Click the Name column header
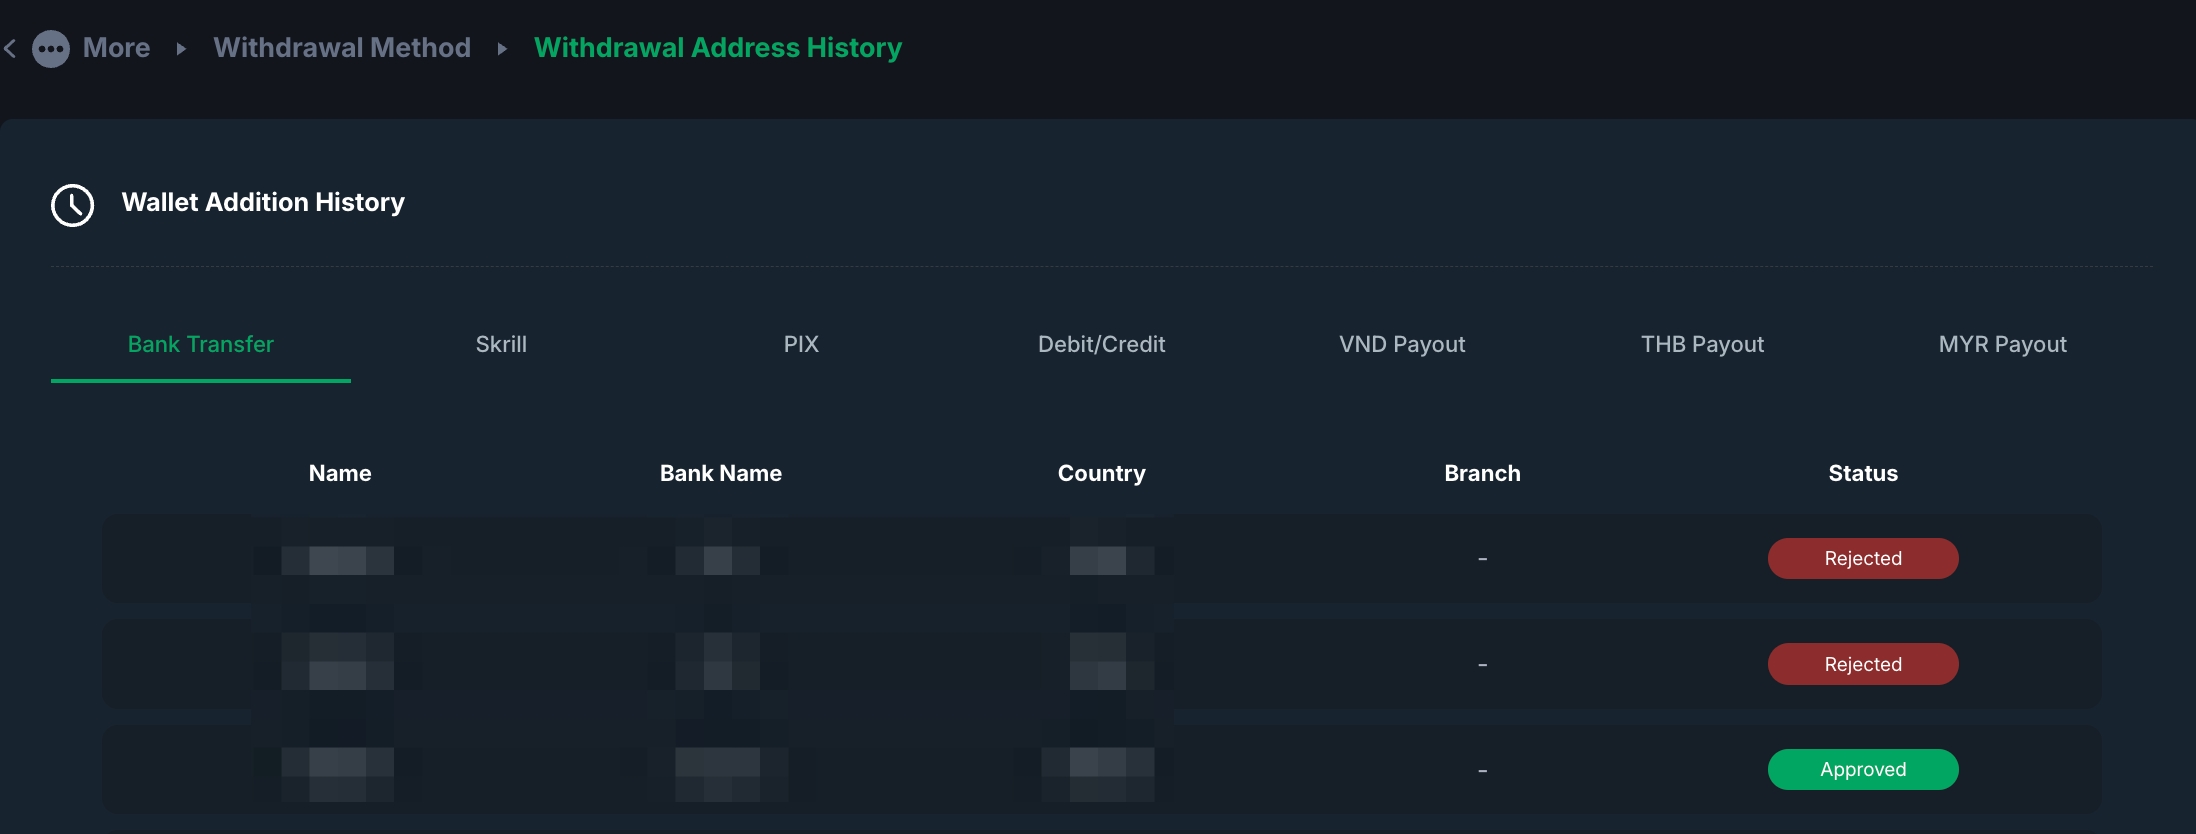This screenshot has height=834, width=2196. click(340, 473)
